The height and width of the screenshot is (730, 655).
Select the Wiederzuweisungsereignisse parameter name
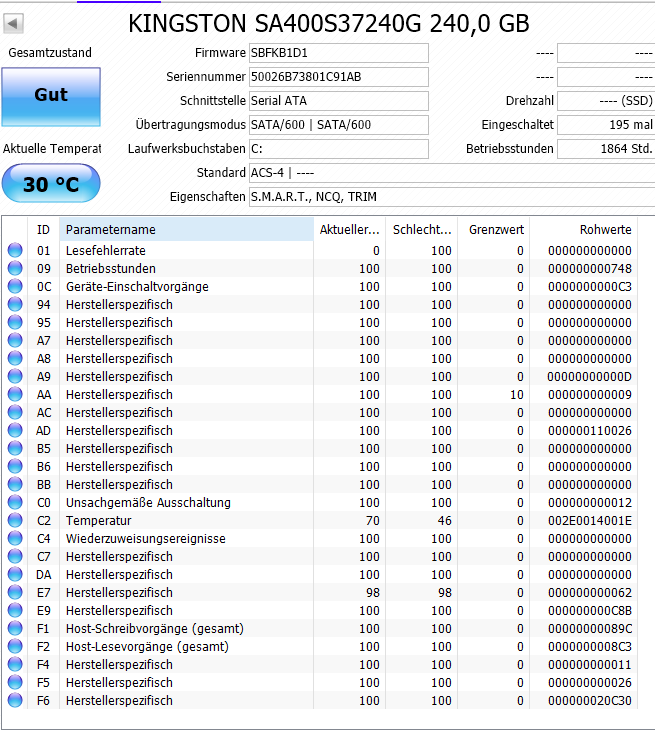point(146,539)
